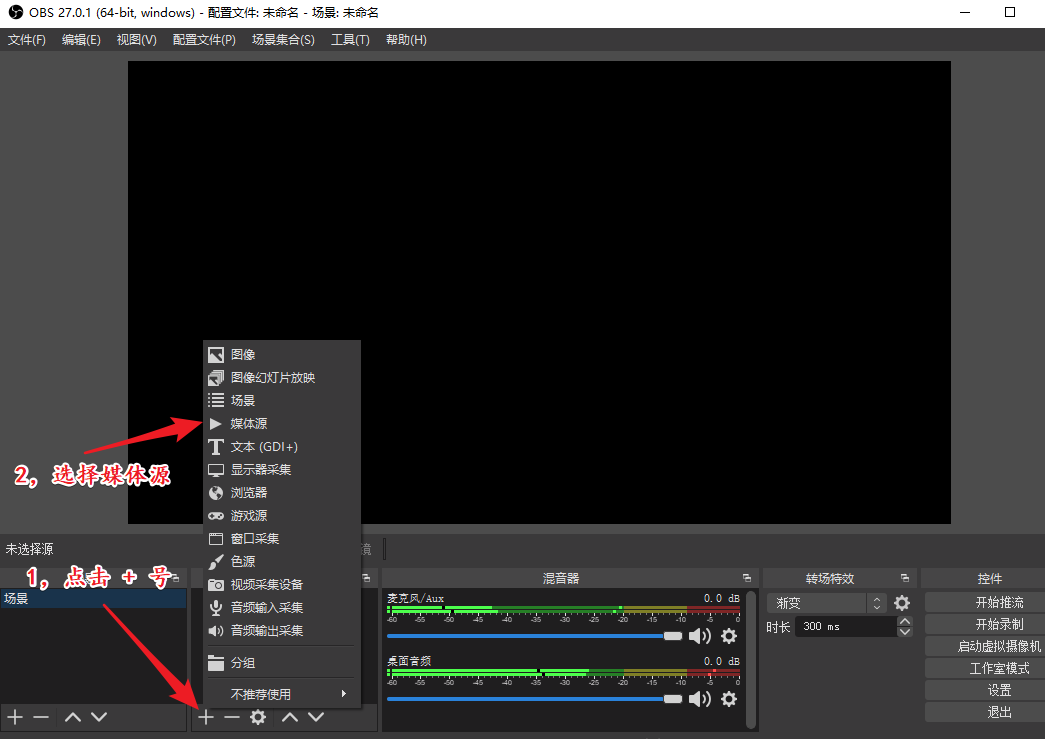This screenshot has width=1045, height=739.
Task: Open 麦克风/Aux audio settings gear
Action: [729, 636]
